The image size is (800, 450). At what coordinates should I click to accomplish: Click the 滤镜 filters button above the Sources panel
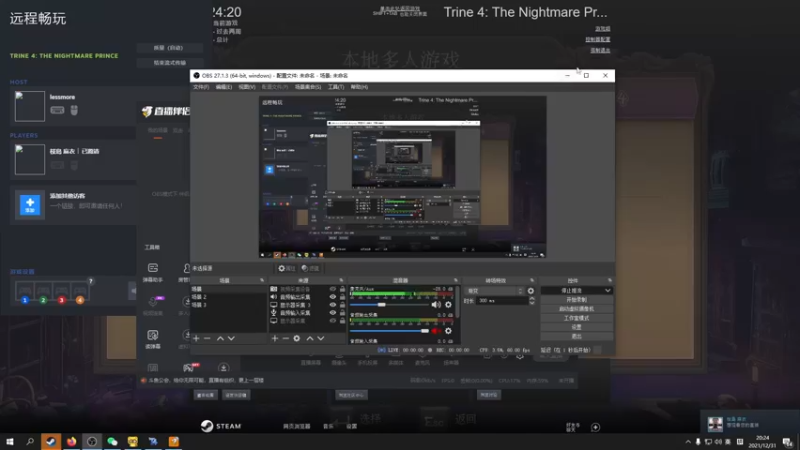[x=310, y=268]
